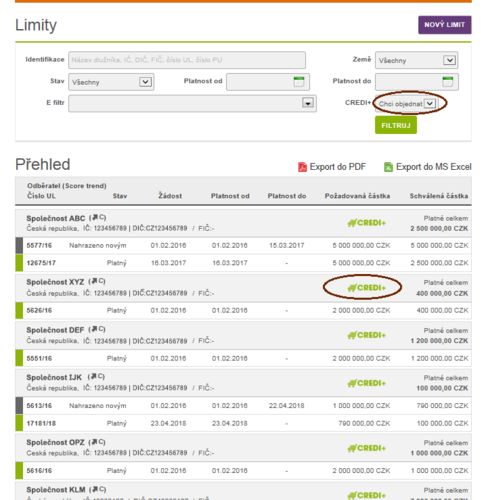Select limit row 12675/17
Screen dimensions: 484x500
243,263
